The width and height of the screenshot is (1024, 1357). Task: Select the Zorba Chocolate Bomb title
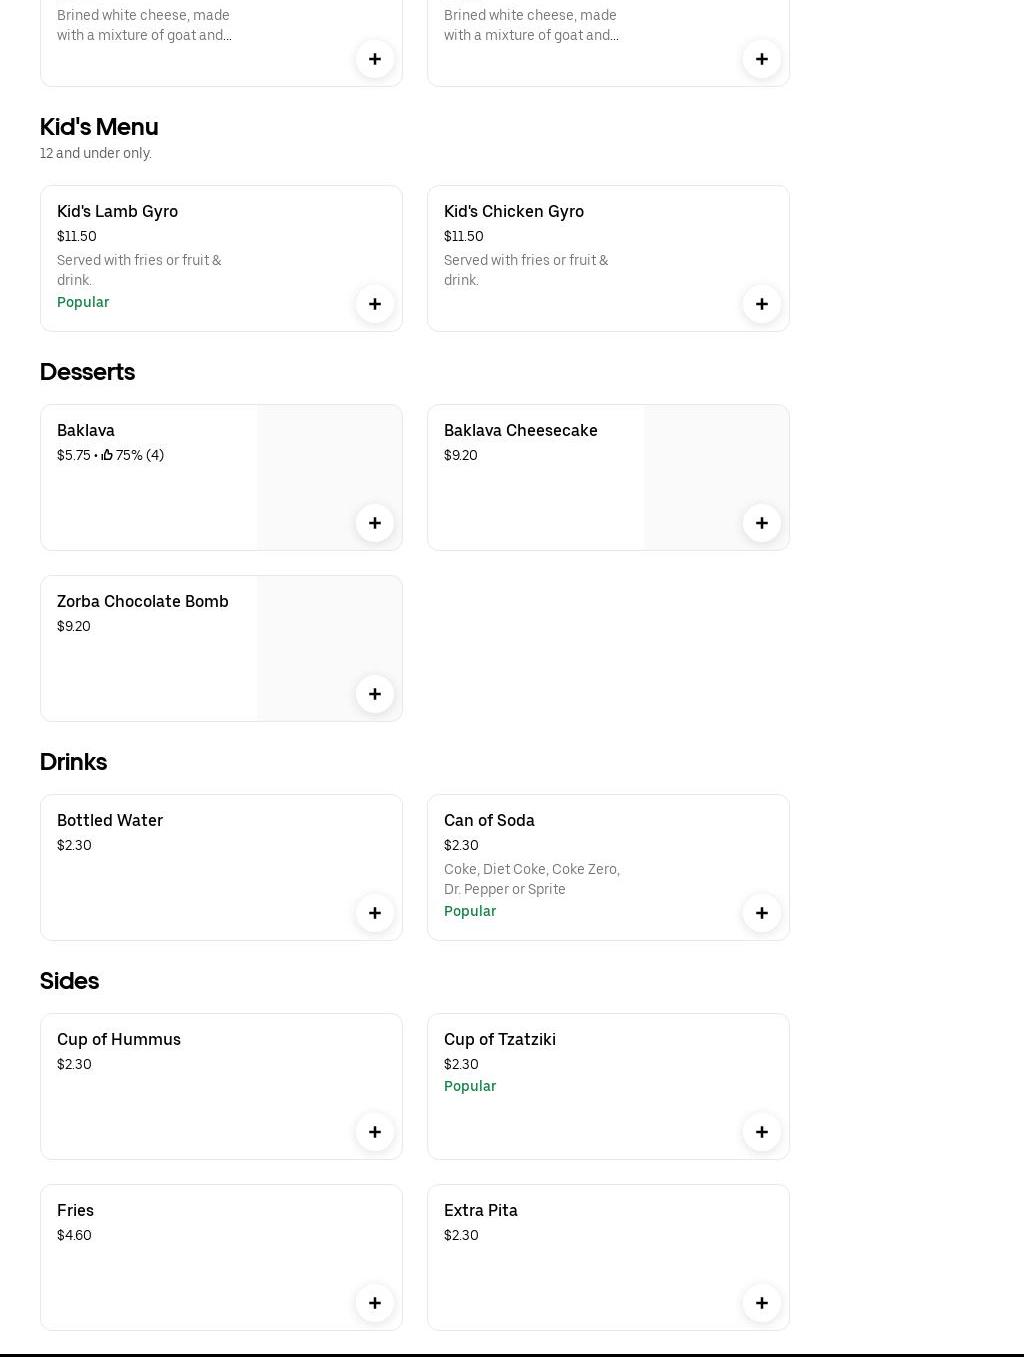point(142,601)
